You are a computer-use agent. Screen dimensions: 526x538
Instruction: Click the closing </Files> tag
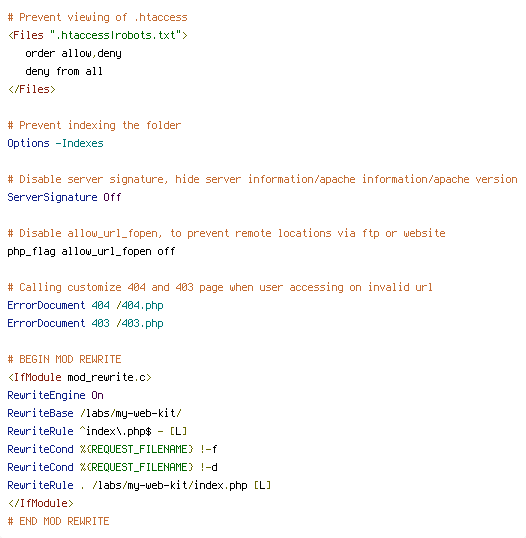[32, 89]
